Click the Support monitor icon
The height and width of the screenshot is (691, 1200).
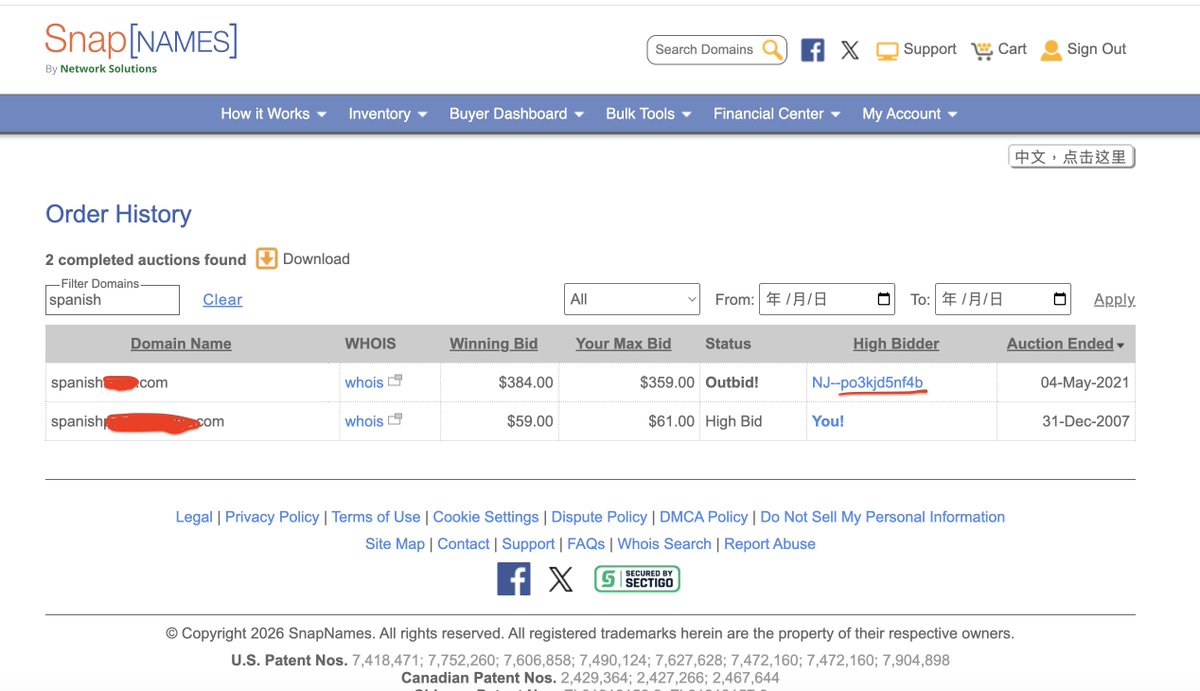887,50
